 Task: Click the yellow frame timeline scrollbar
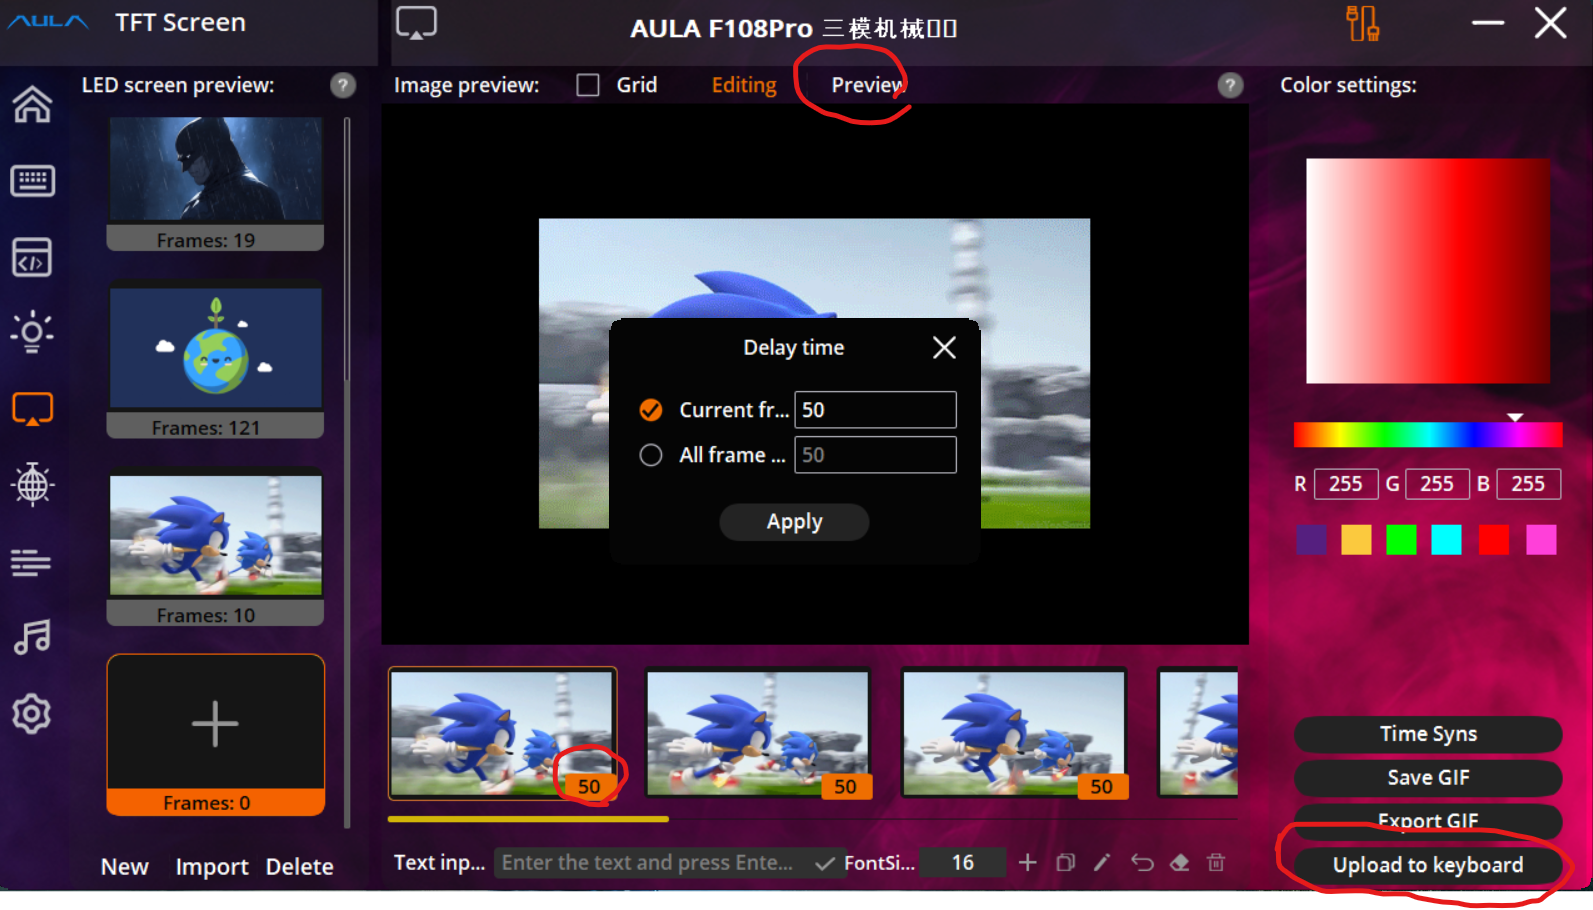coord(528,819)
